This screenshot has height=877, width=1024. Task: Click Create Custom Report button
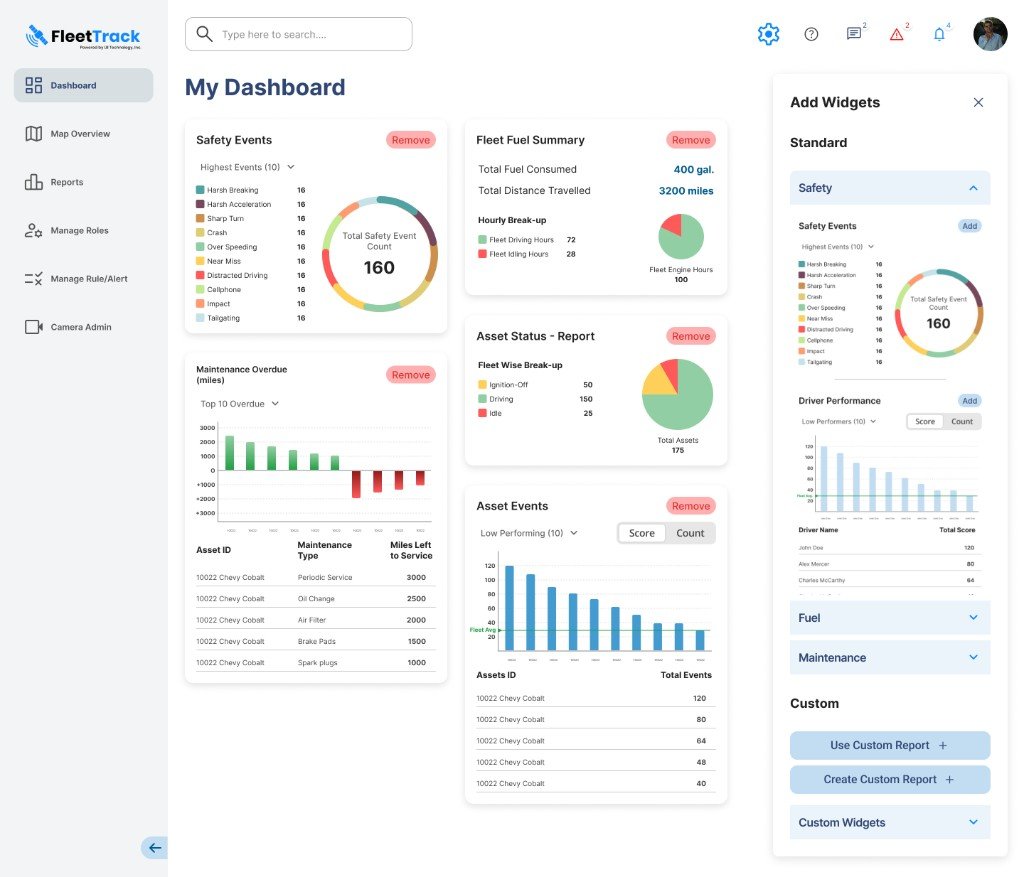click(889, 779)
